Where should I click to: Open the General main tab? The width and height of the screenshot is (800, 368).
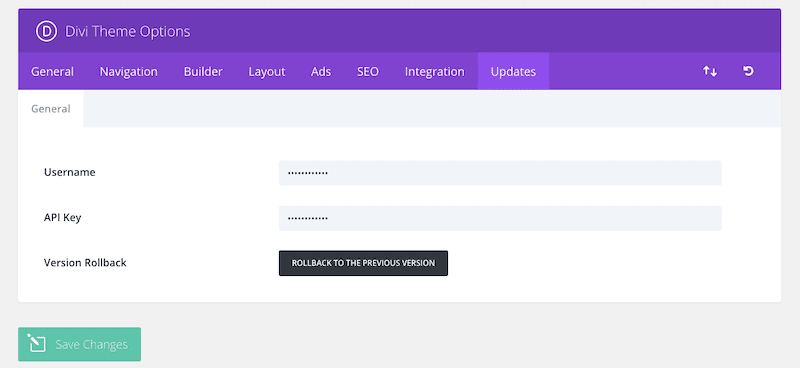pyautogui.click(x=52, y=71)
